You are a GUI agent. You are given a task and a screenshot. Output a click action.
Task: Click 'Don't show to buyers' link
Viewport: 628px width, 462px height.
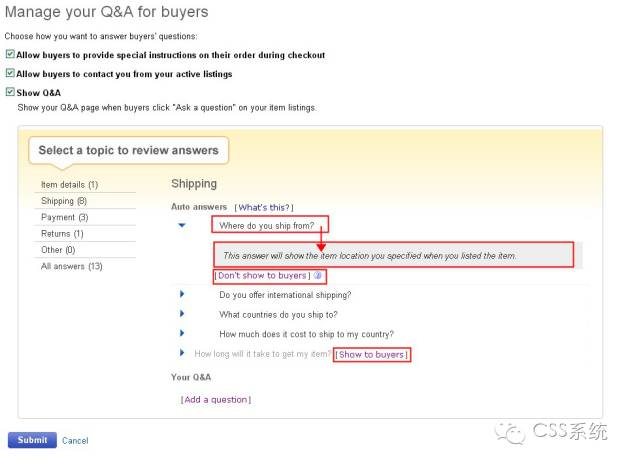pos(263,276)
